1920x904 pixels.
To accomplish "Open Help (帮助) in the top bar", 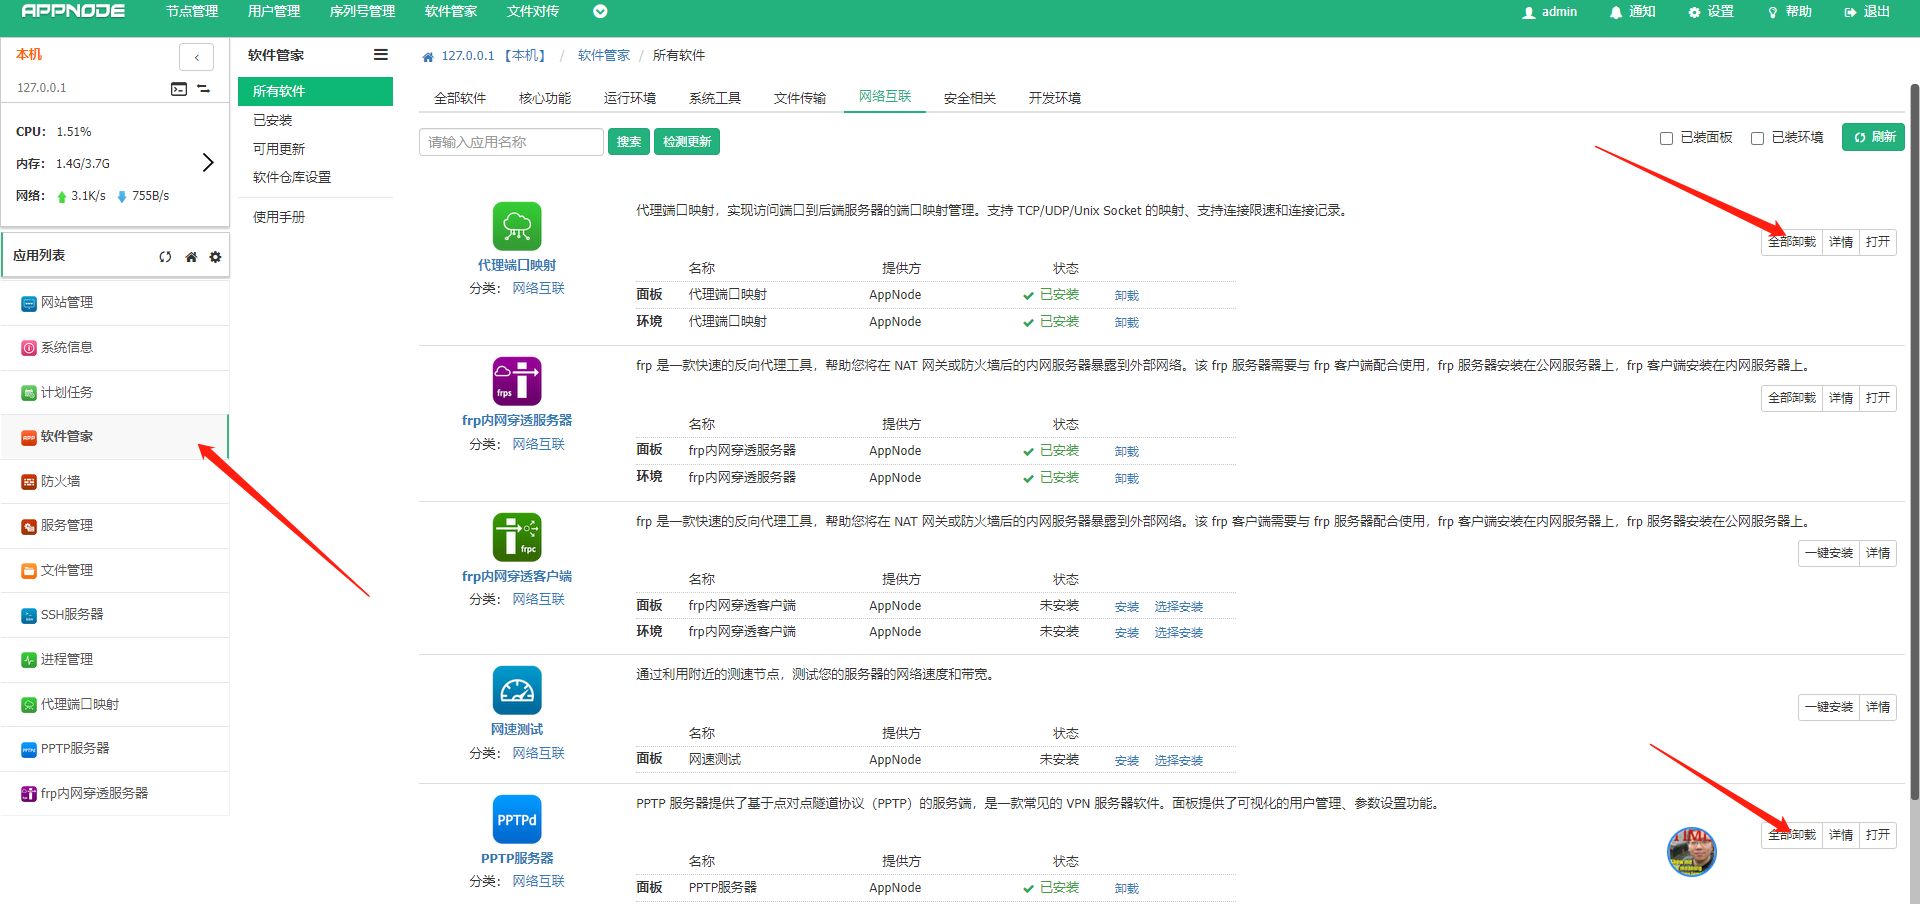I will coord(1790,12).
